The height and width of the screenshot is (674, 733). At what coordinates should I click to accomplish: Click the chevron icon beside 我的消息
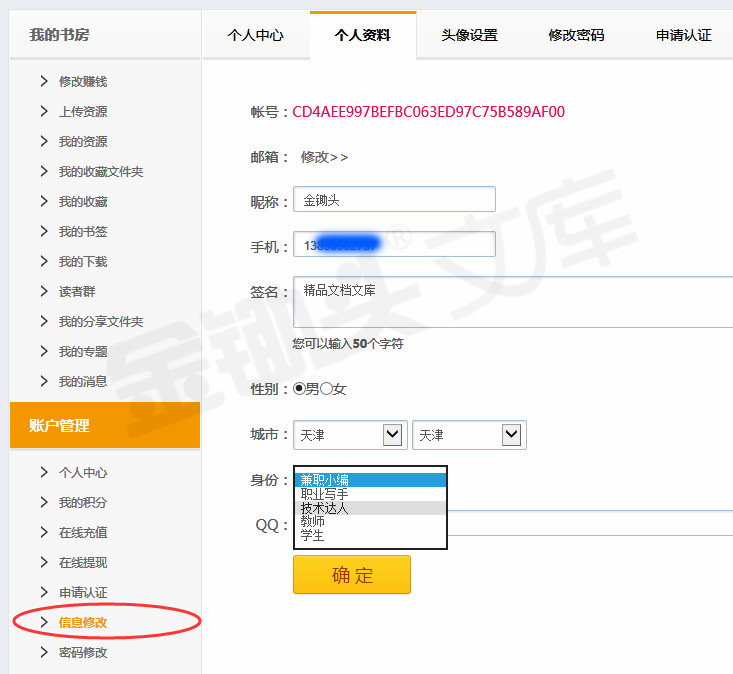pos(44,381)
